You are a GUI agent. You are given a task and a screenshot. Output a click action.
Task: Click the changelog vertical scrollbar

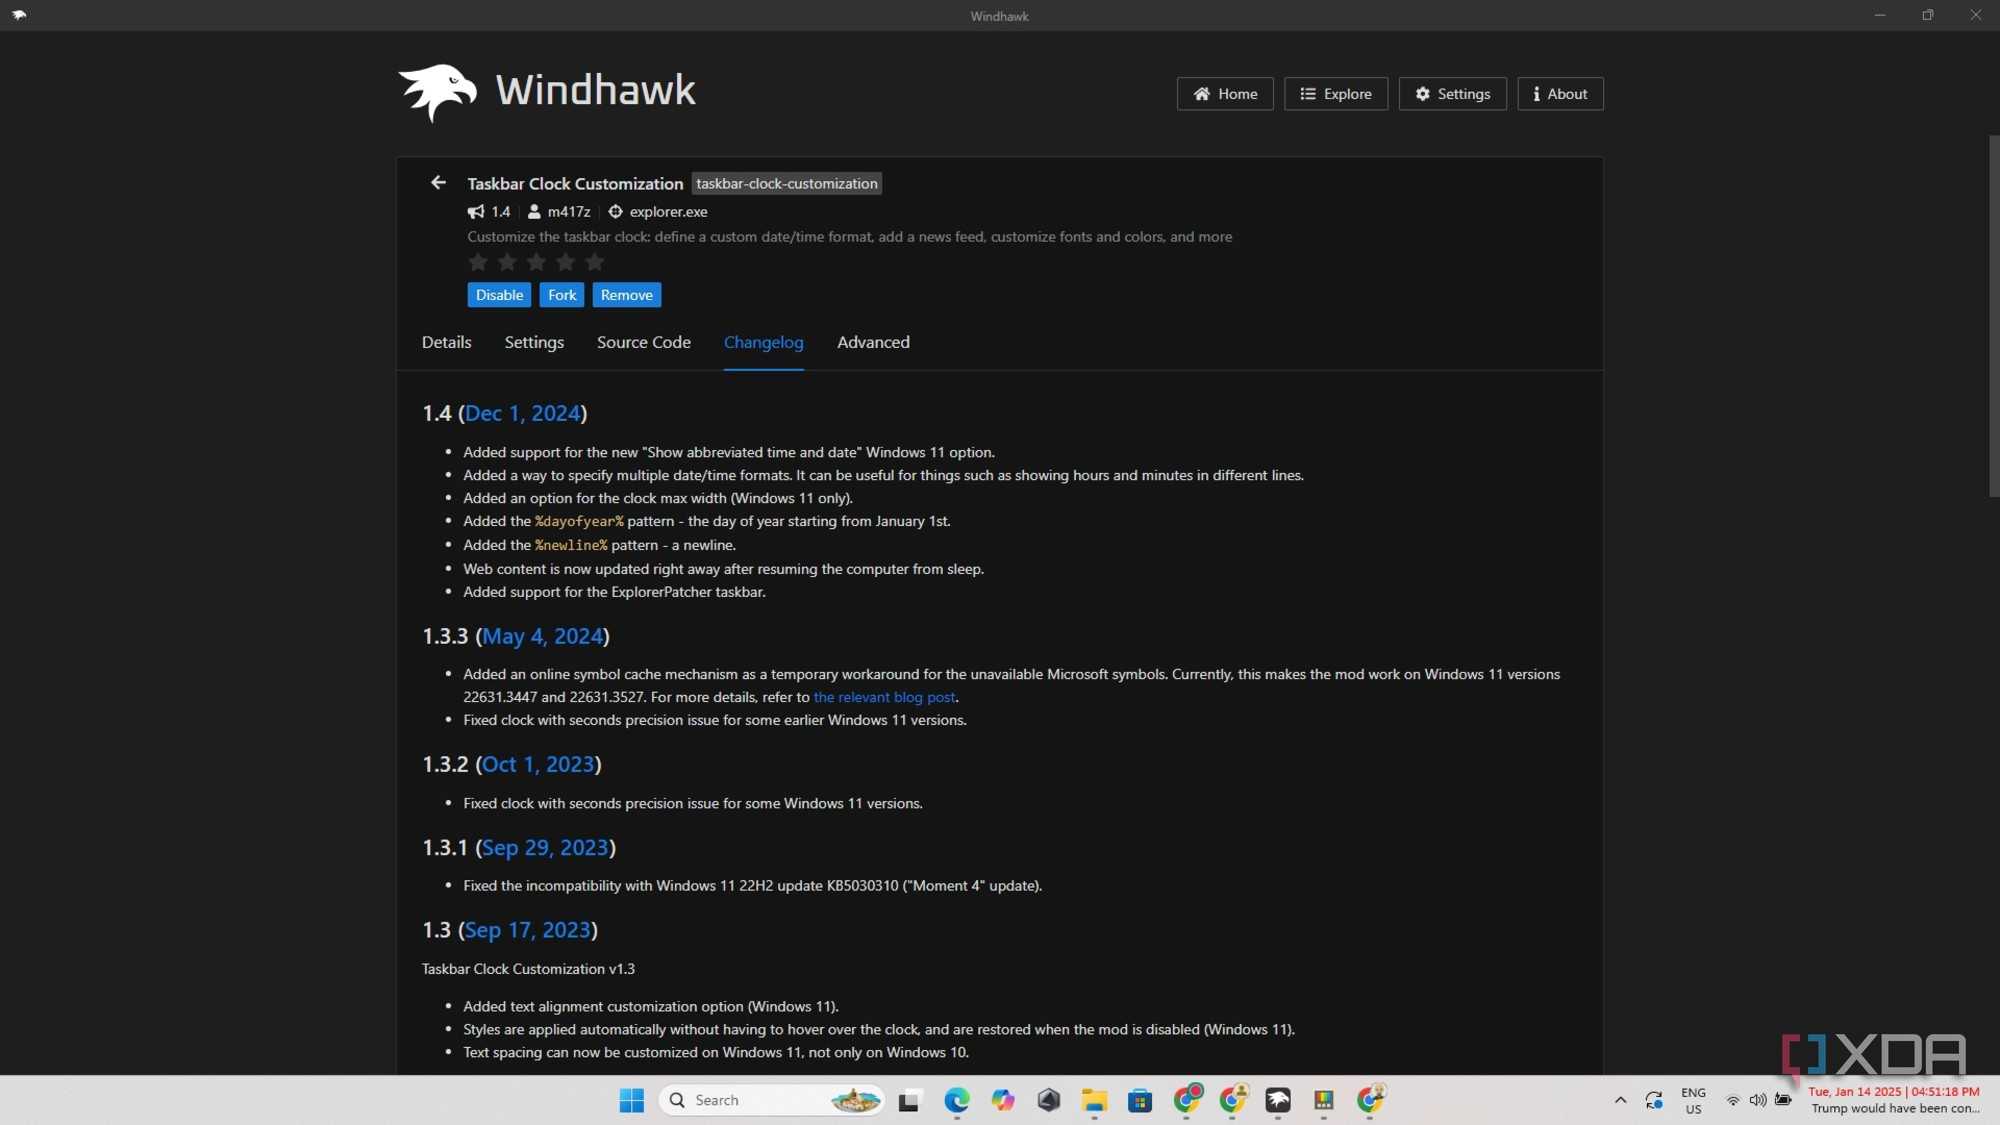point(1993,316)
